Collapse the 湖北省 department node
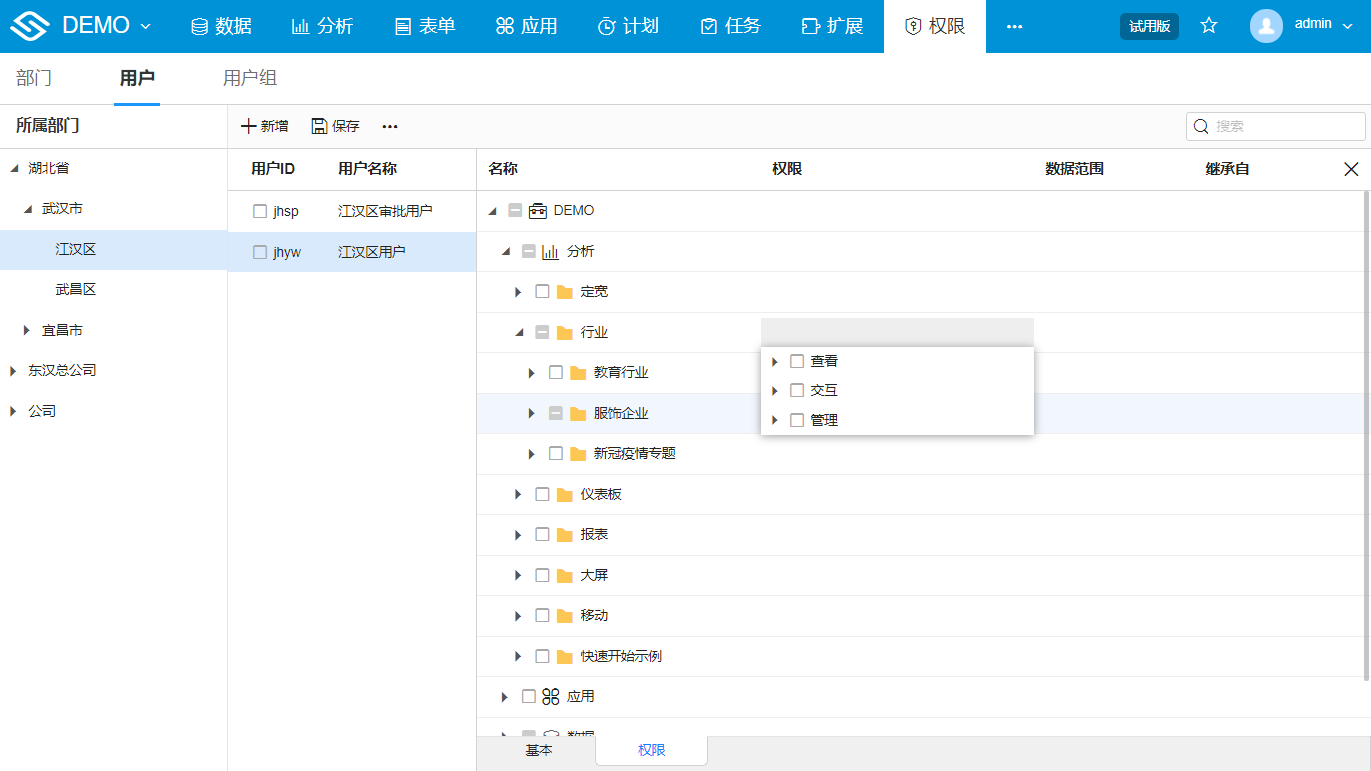The image size is (1371, 771). click(14, 169)
